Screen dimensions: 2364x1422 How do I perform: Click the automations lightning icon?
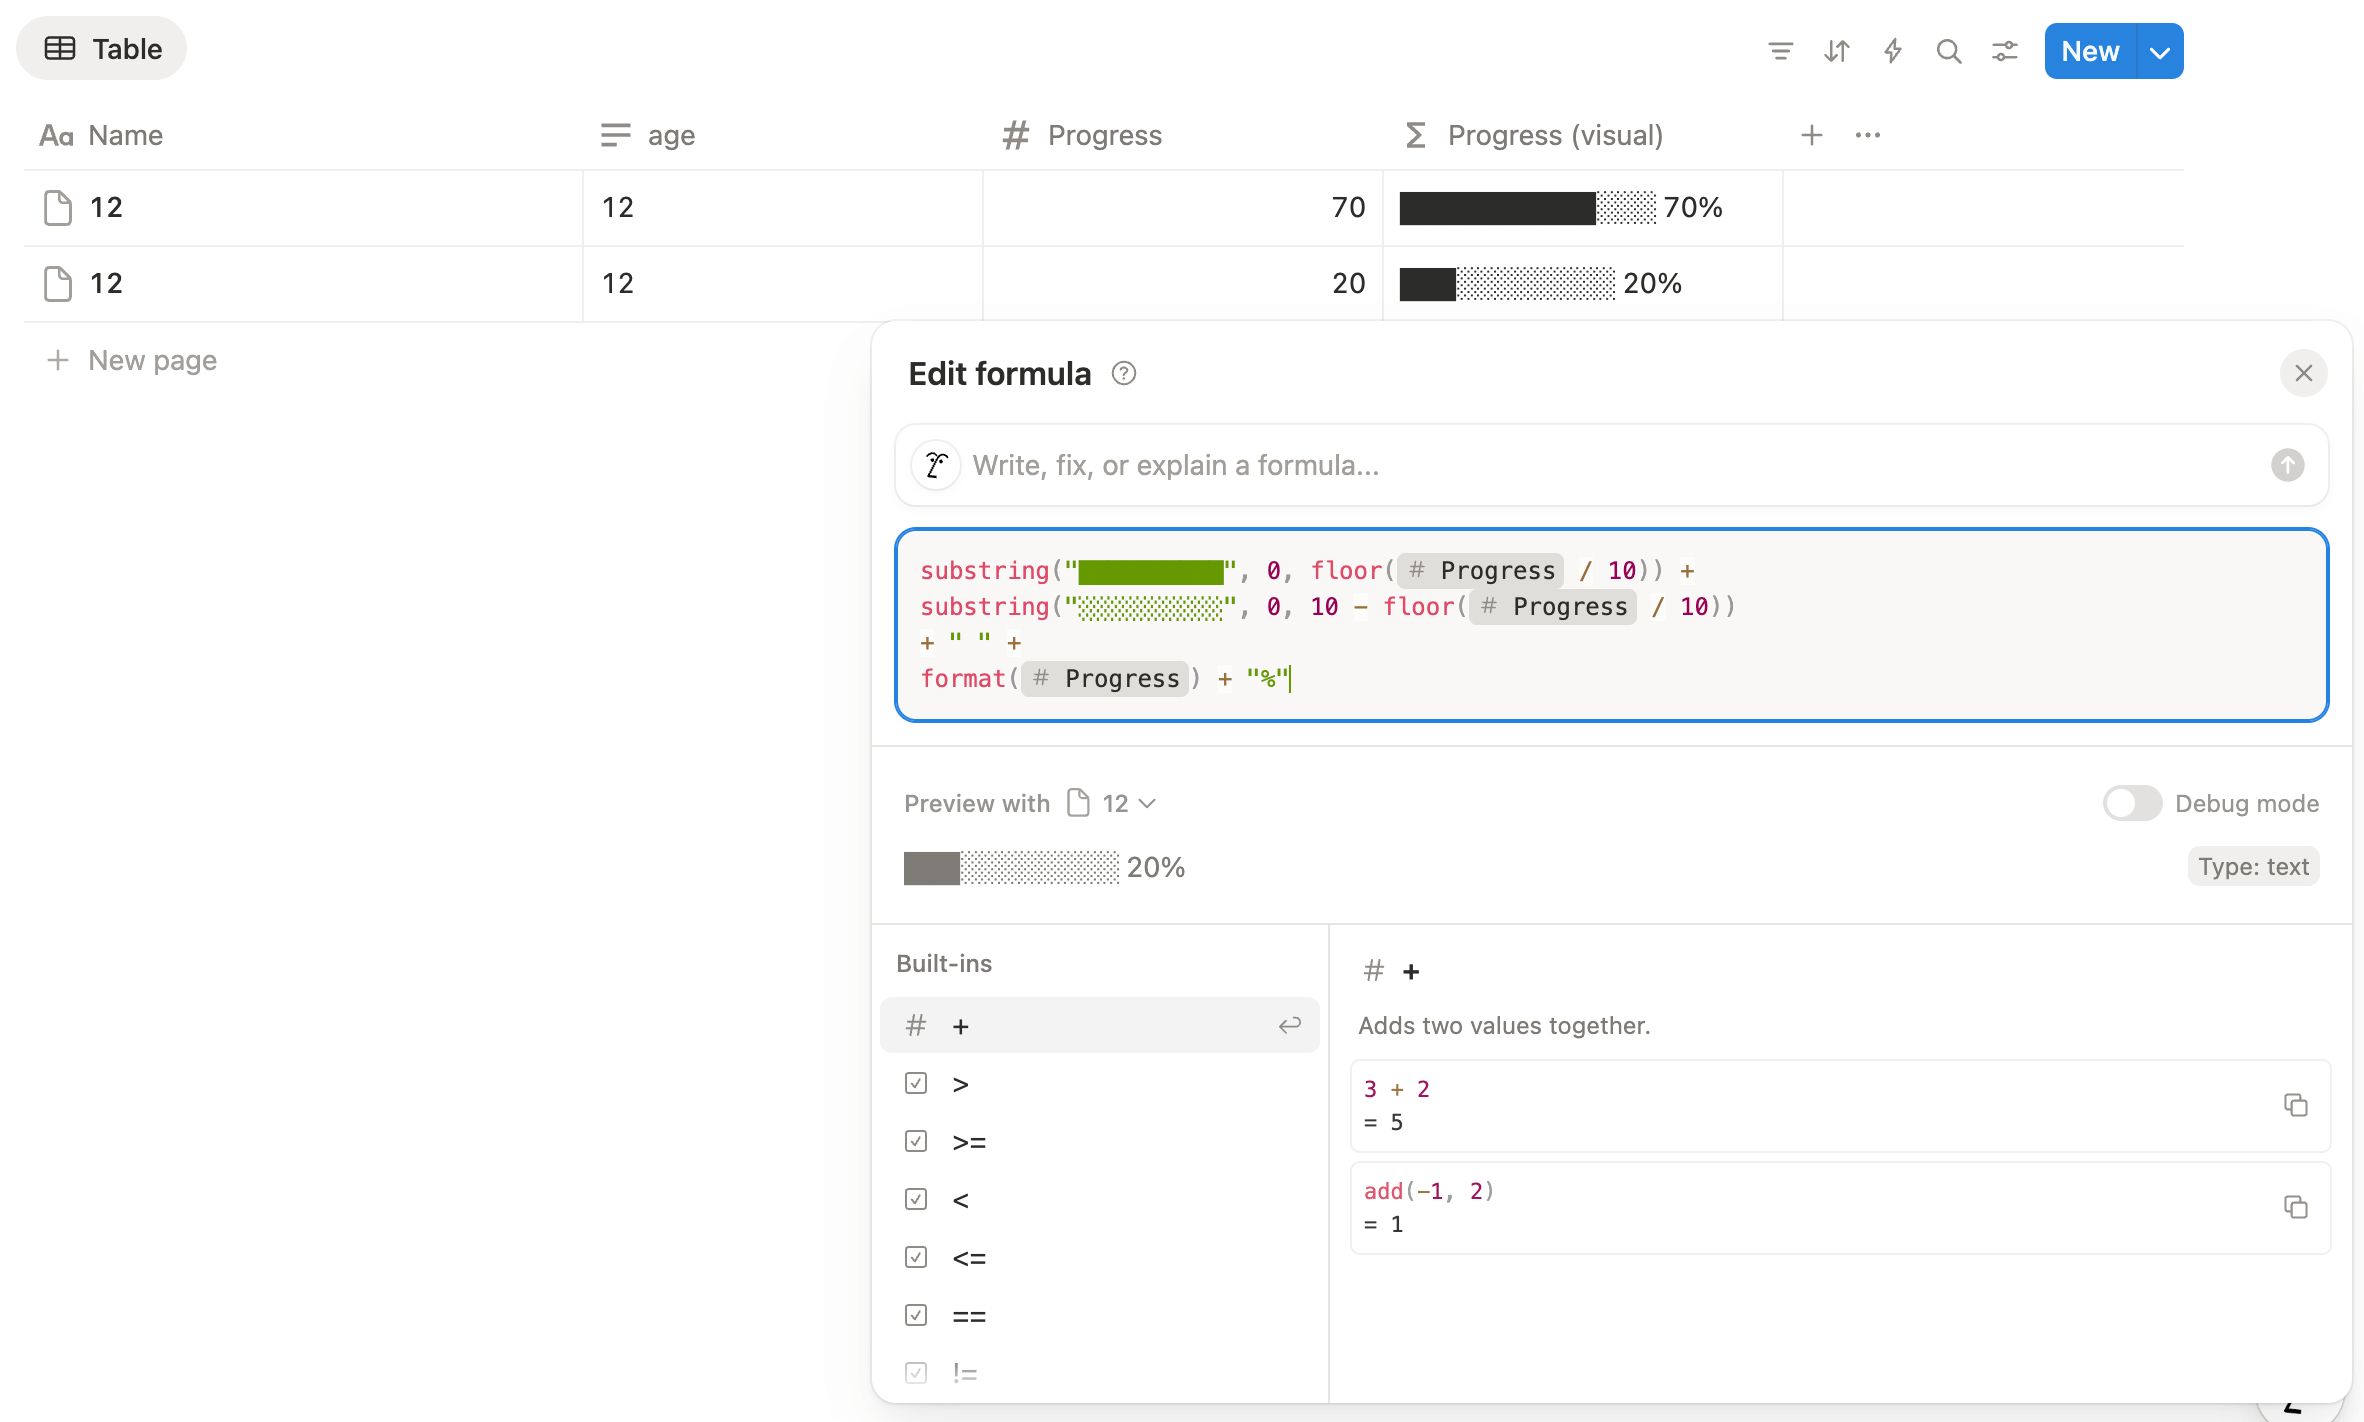coord(1893,50)
